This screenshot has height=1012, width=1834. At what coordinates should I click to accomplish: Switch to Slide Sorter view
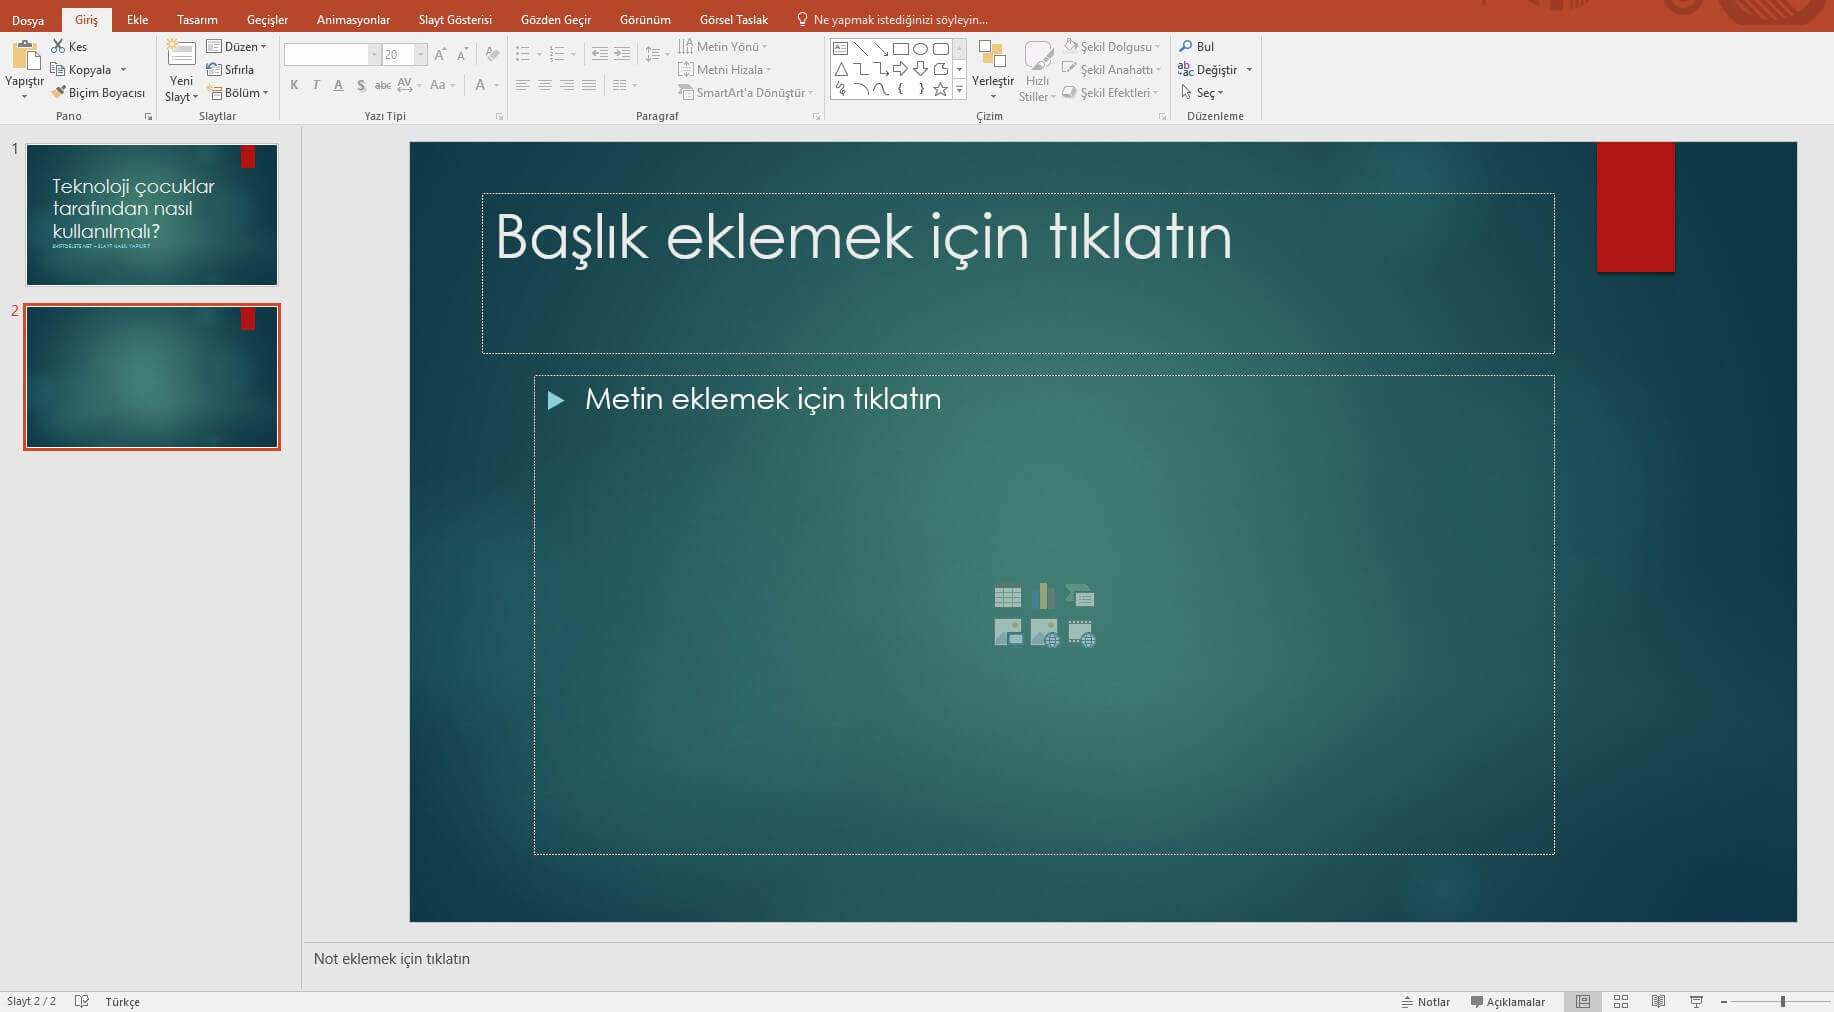1621,1001
